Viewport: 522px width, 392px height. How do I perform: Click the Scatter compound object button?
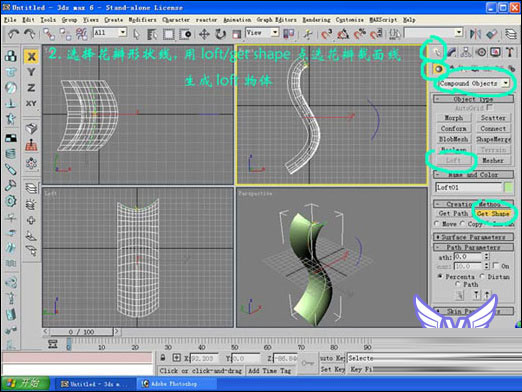click(493, 118)
